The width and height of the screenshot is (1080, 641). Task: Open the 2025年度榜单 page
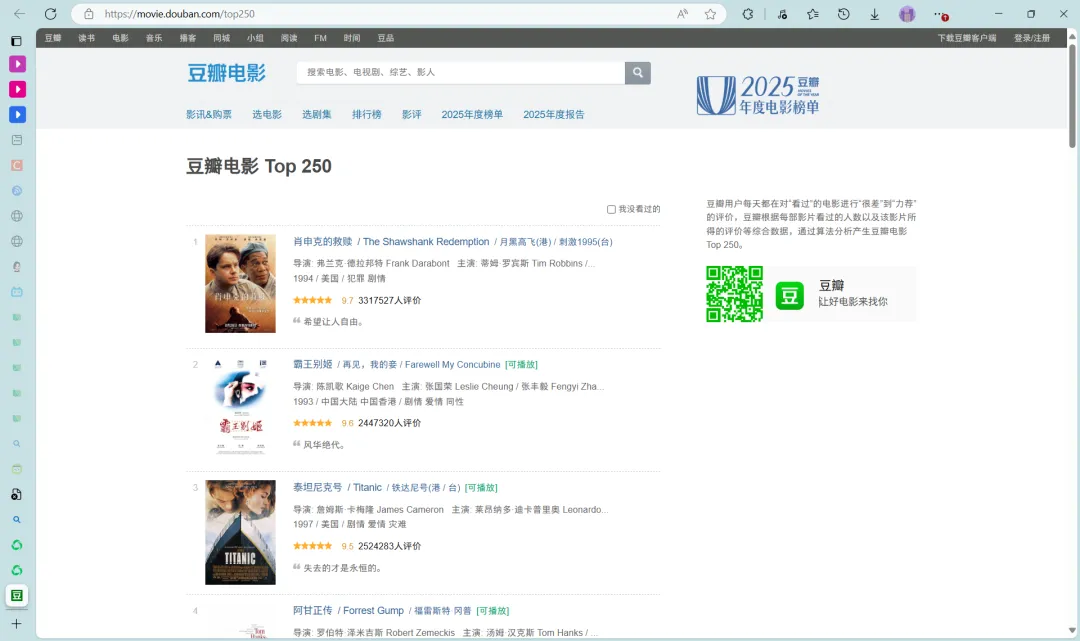click(x=472, y=114)
